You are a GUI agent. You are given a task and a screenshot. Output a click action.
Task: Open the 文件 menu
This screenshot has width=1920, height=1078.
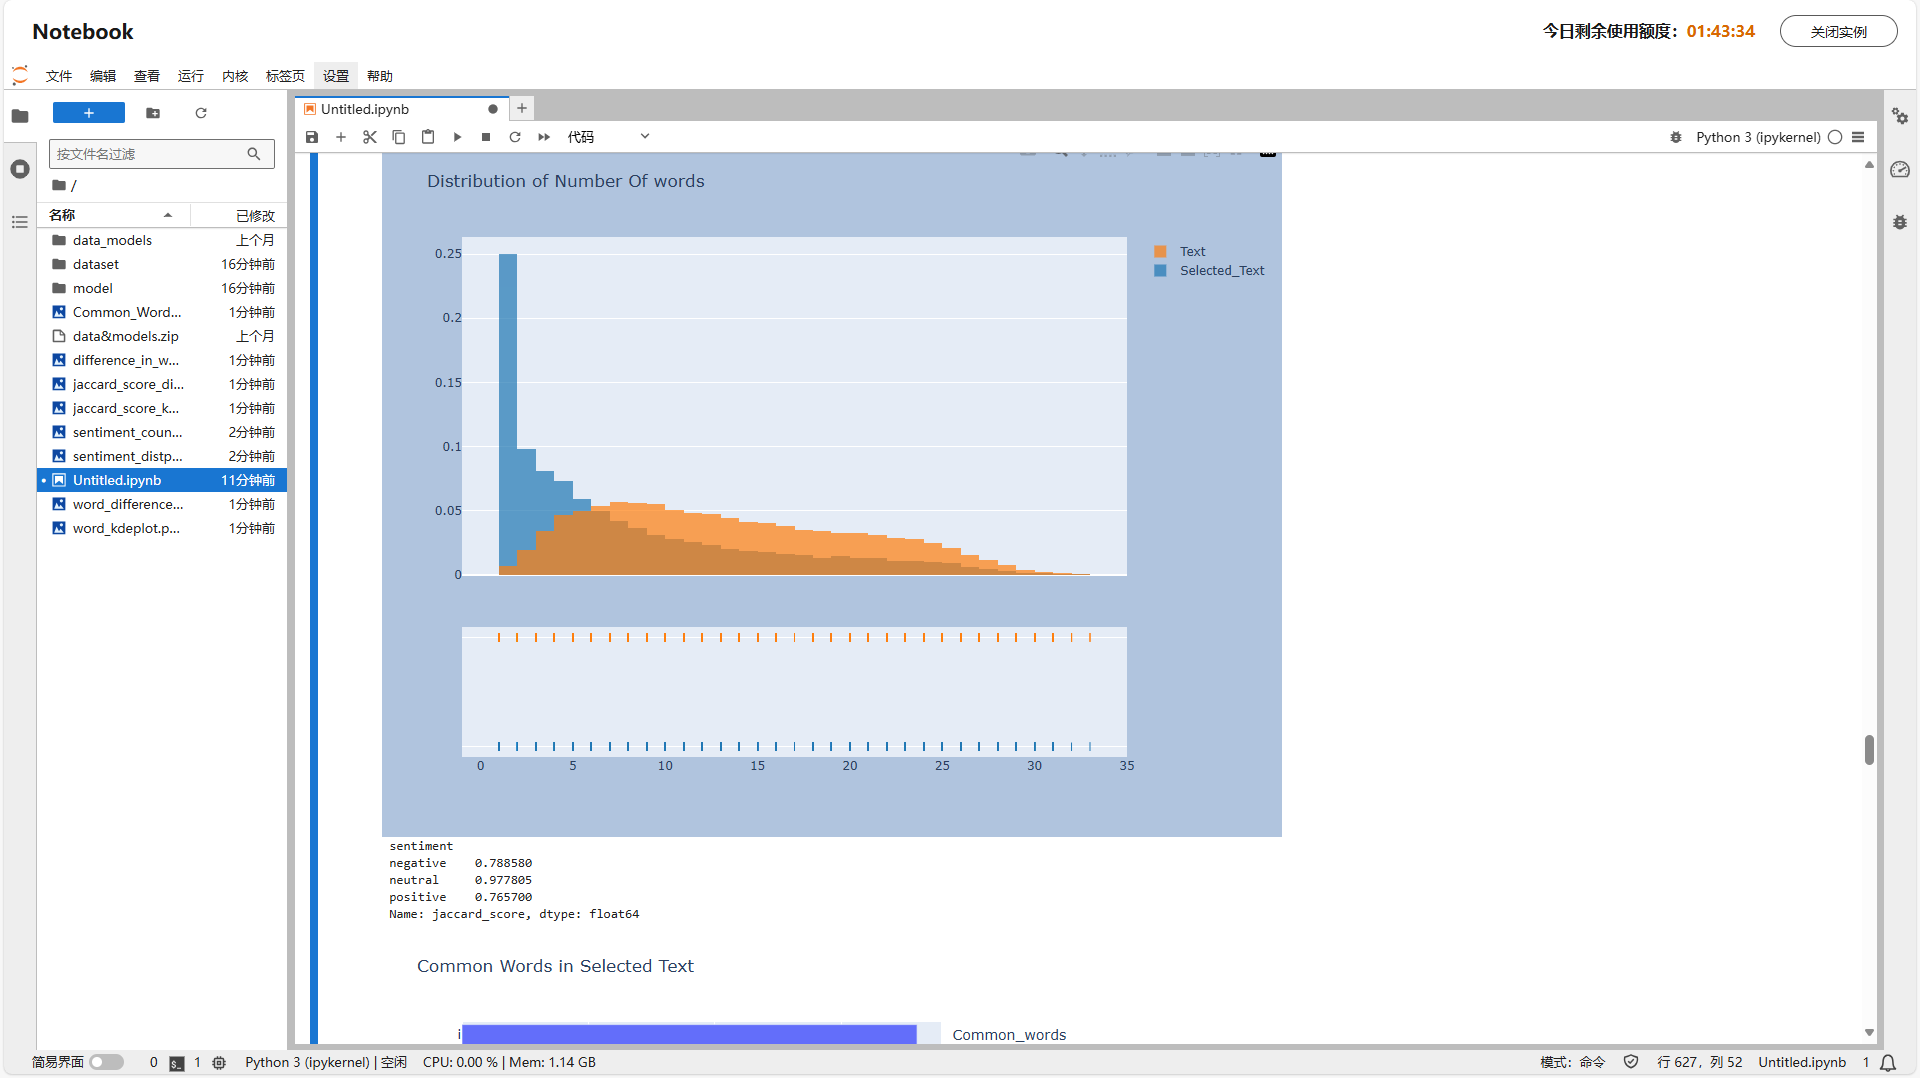(x=59, y=76)
